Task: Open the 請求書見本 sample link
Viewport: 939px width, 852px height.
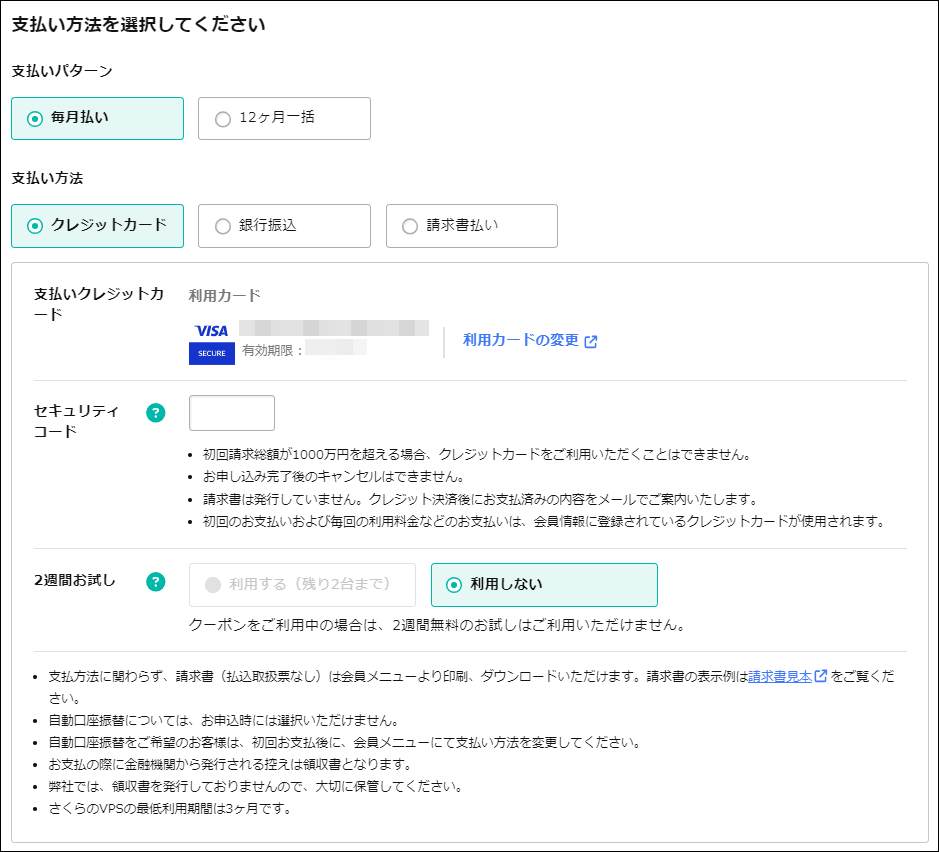Action: pos(780,676)
